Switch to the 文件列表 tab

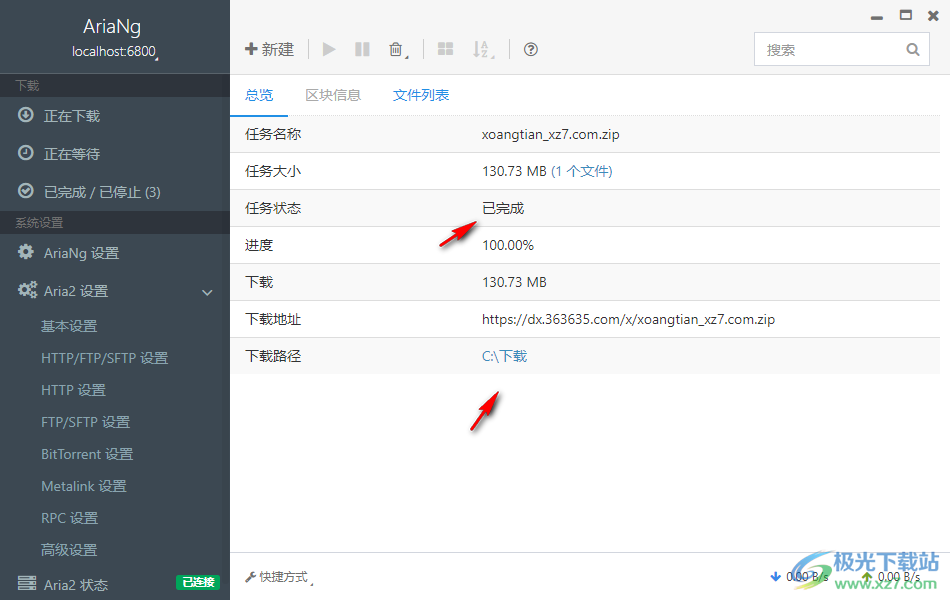420,95
